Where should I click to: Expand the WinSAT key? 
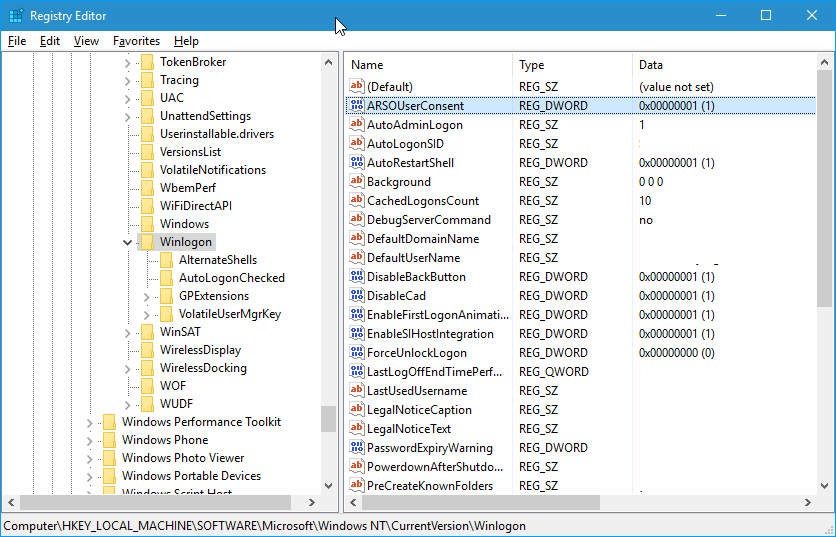point(127,333)
